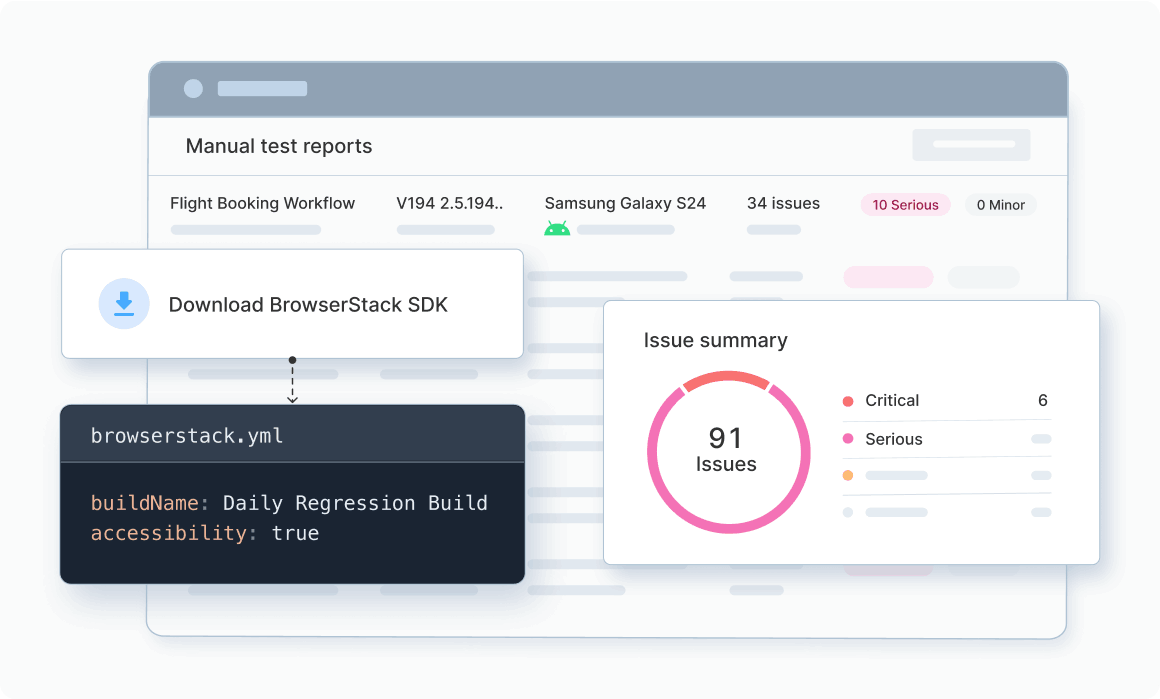The height and width of the screenshot is (699, 1160).
Task: Click the orange legend dot
Action: click(x=848, y=475)
